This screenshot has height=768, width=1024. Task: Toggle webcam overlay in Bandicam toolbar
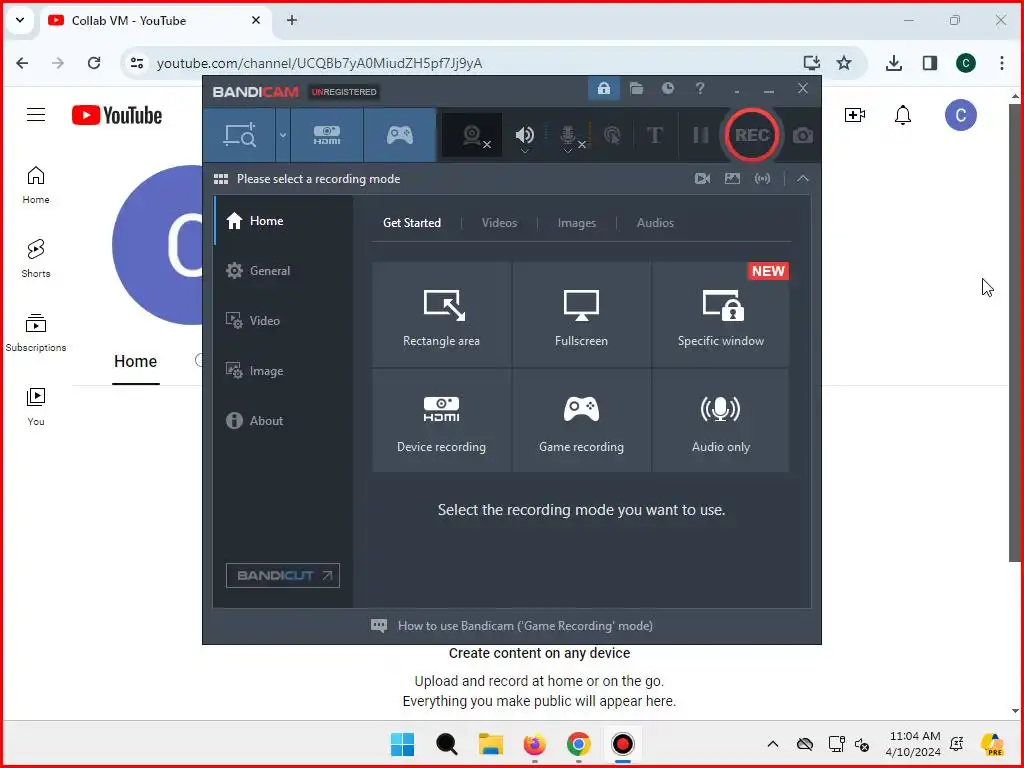click(x=472, y=135)
